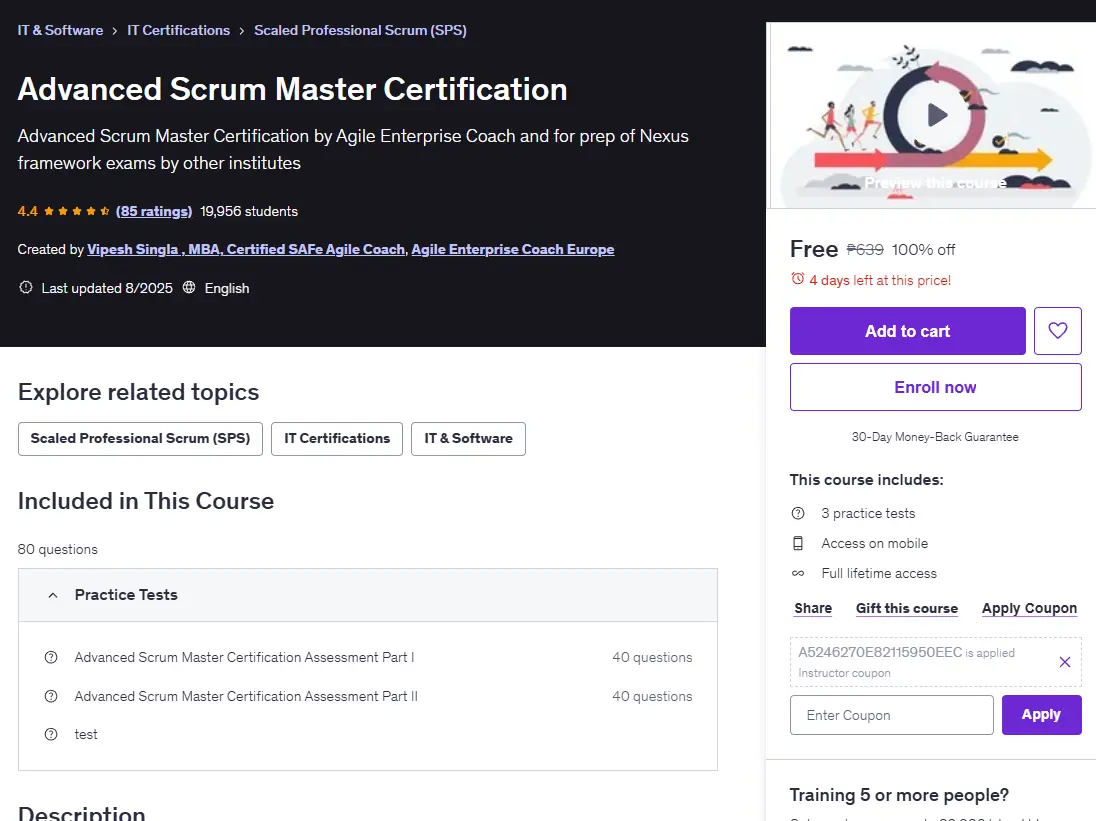Click the 'Free' price label
1096x821 pixels.
coord(814,249)
